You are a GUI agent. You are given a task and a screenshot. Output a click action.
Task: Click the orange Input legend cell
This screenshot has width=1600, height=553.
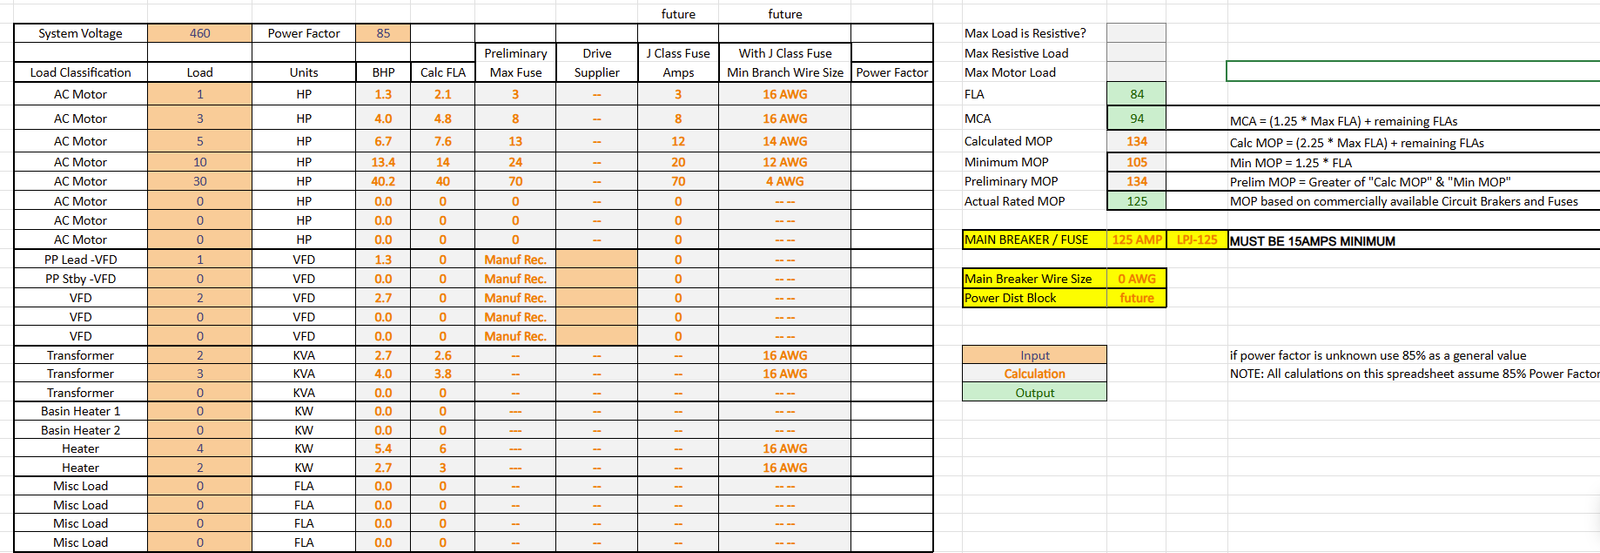pyautogui.click(x=1035, y=355)
